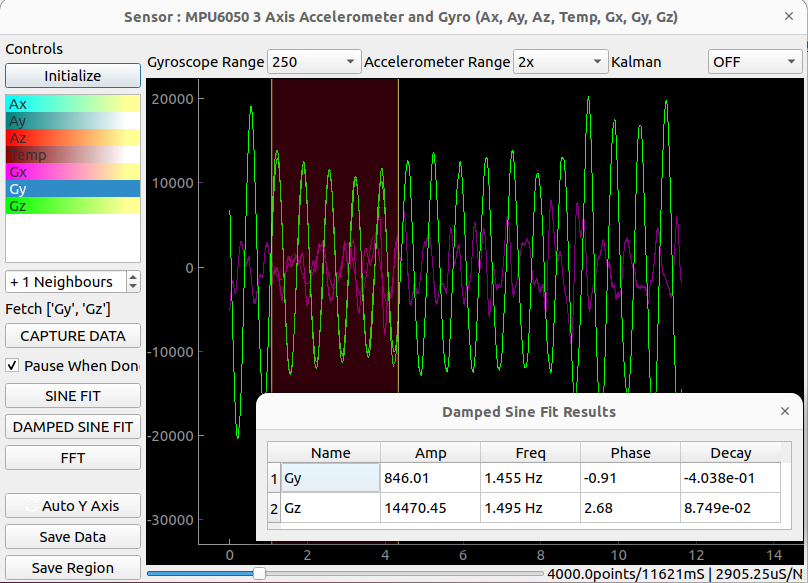This screenshot has height=583, width=808.
Task: Select the Gy name cell in results
Action: click(x=330, y=479)
